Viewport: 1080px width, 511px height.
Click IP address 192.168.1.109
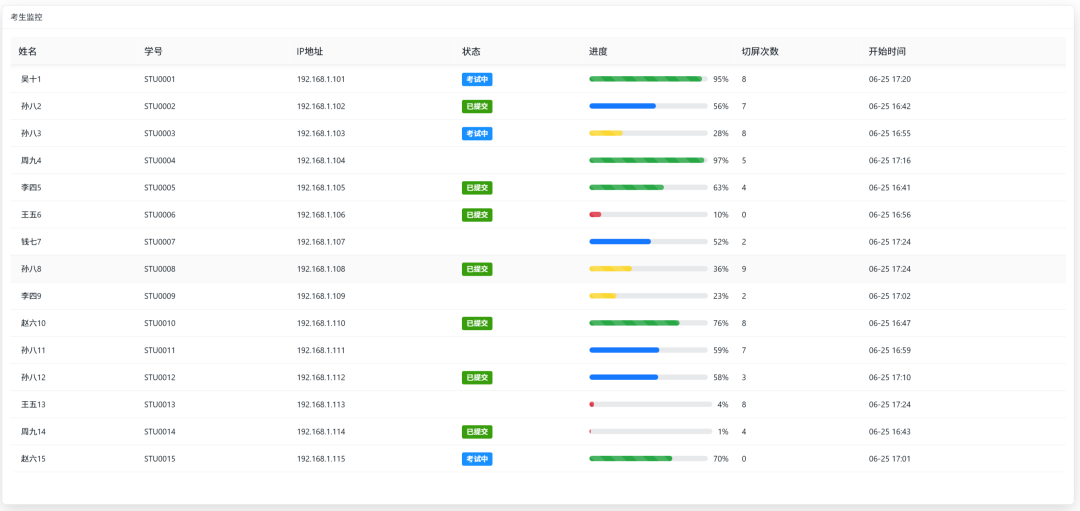(321, 296)
